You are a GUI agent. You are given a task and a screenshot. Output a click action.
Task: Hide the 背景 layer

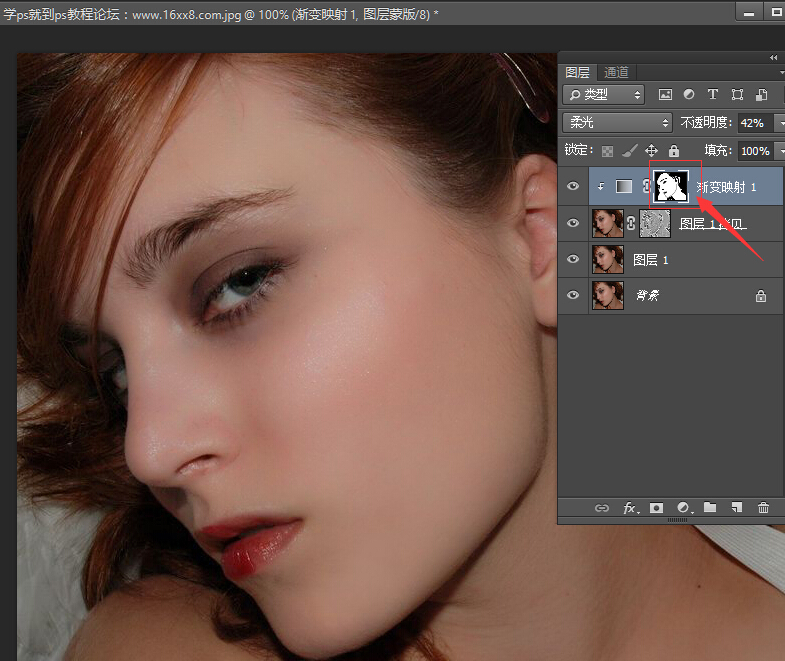[573, 295]
